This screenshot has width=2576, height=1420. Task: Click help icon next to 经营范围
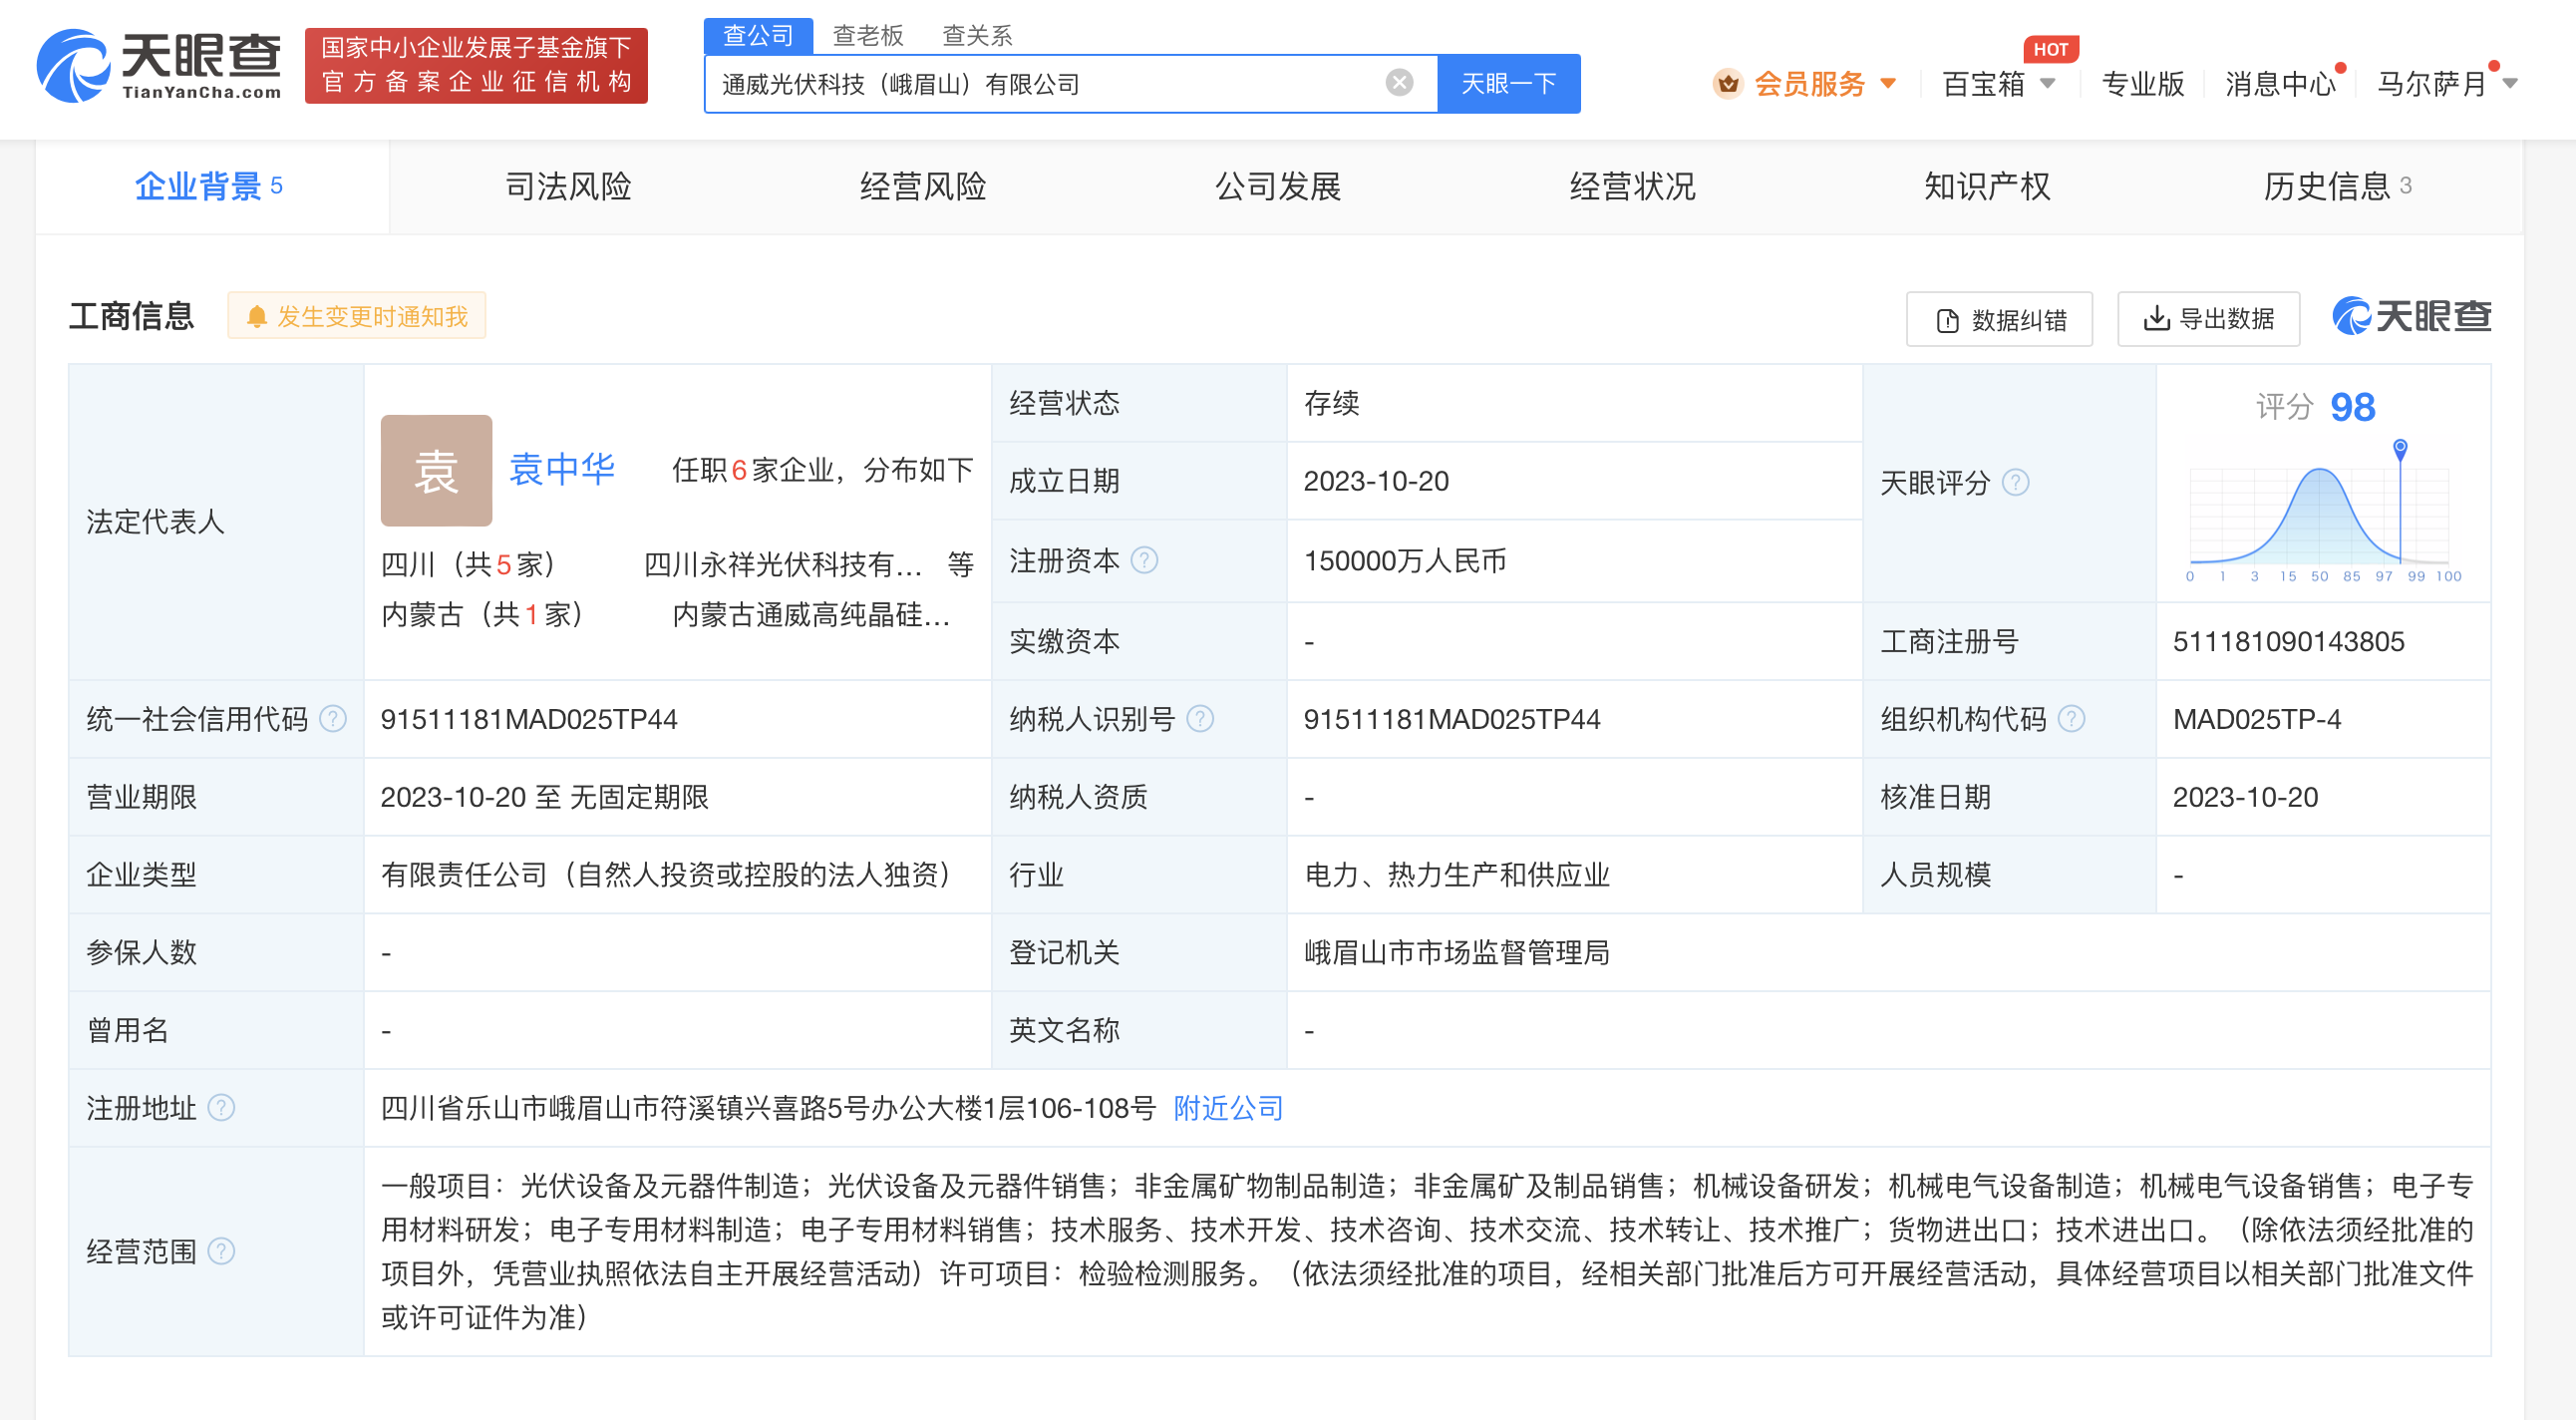(x=221, y=1252)
